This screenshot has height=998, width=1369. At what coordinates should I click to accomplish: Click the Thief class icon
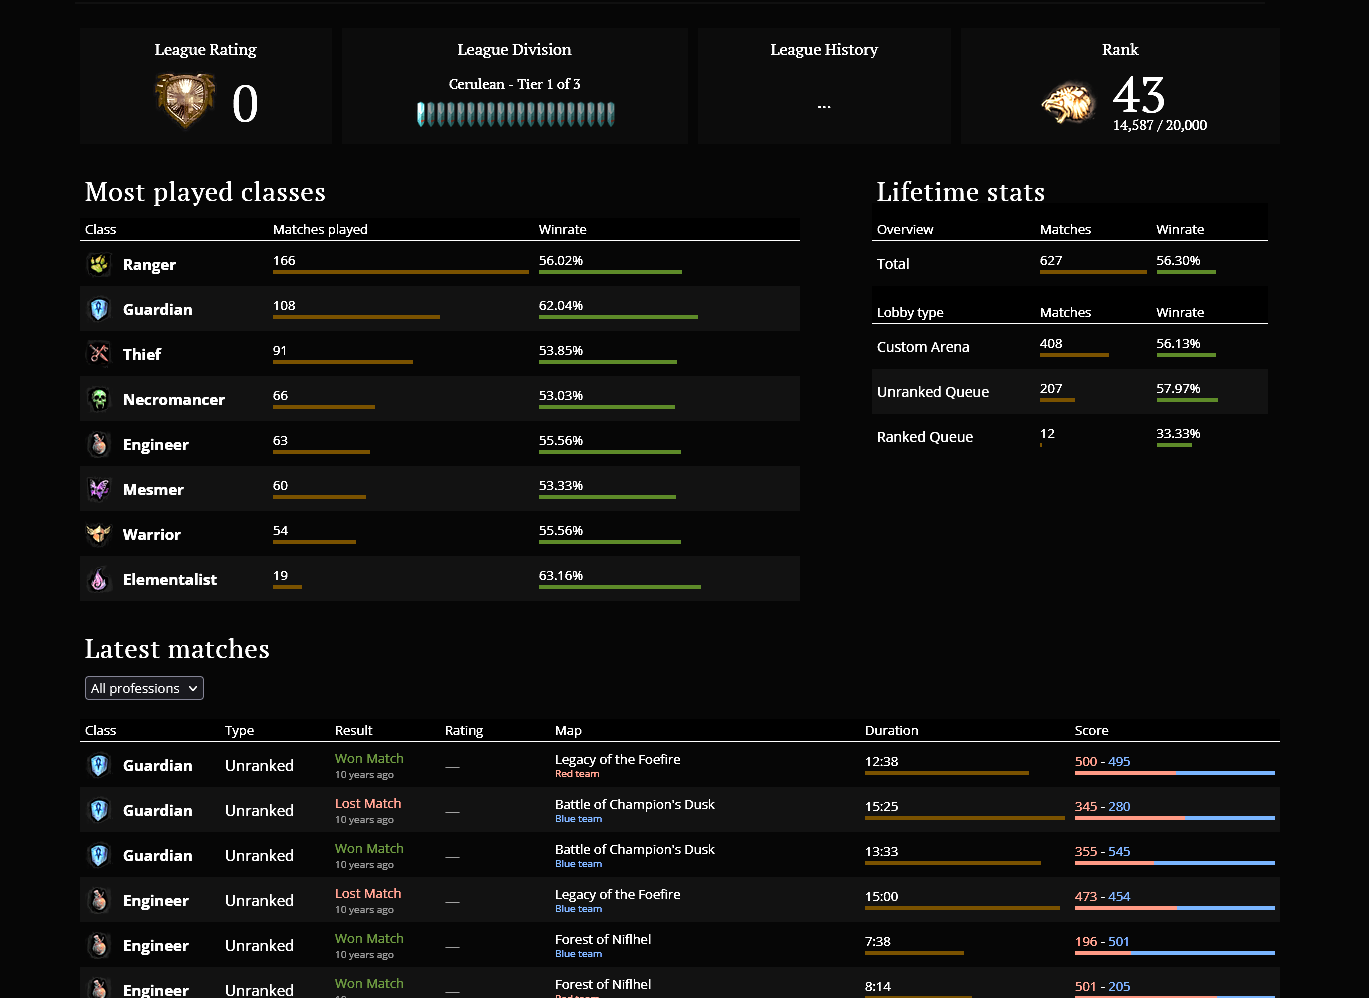click(x=99, y=354)
